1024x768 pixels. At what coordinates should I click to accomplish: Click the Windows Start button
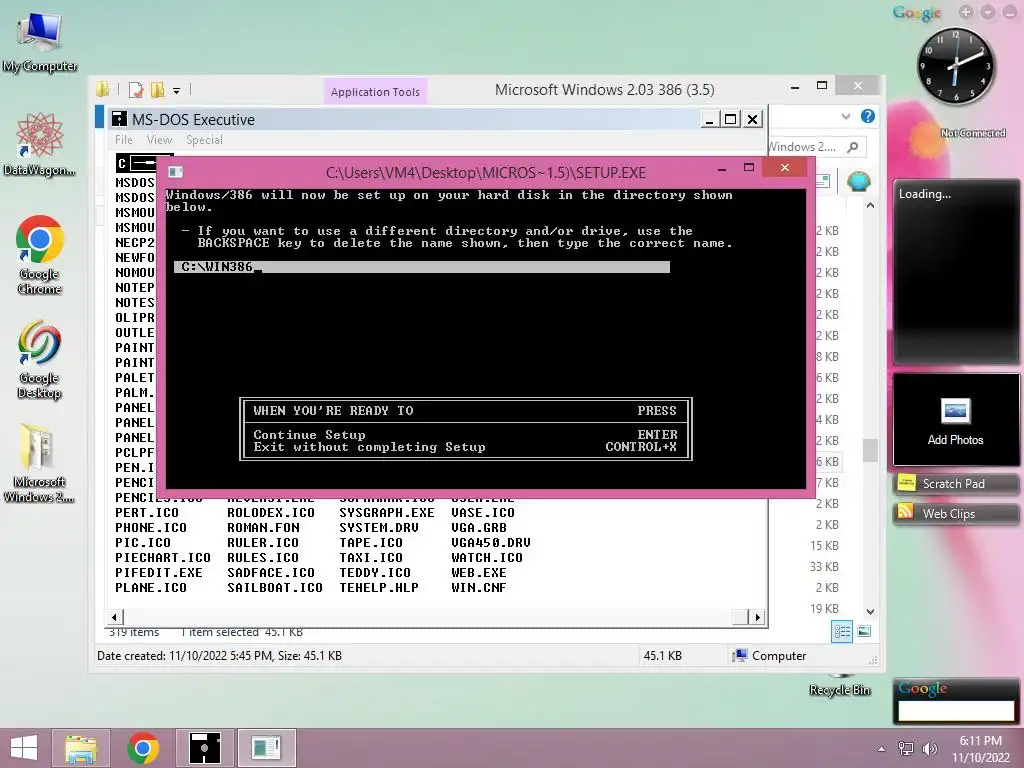coord(24,748)
